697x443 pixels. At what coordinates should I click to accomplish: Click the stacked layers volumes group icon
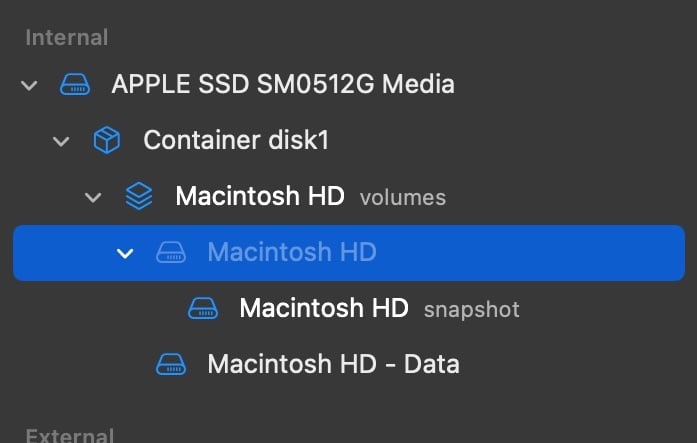(x=139, y=196)
